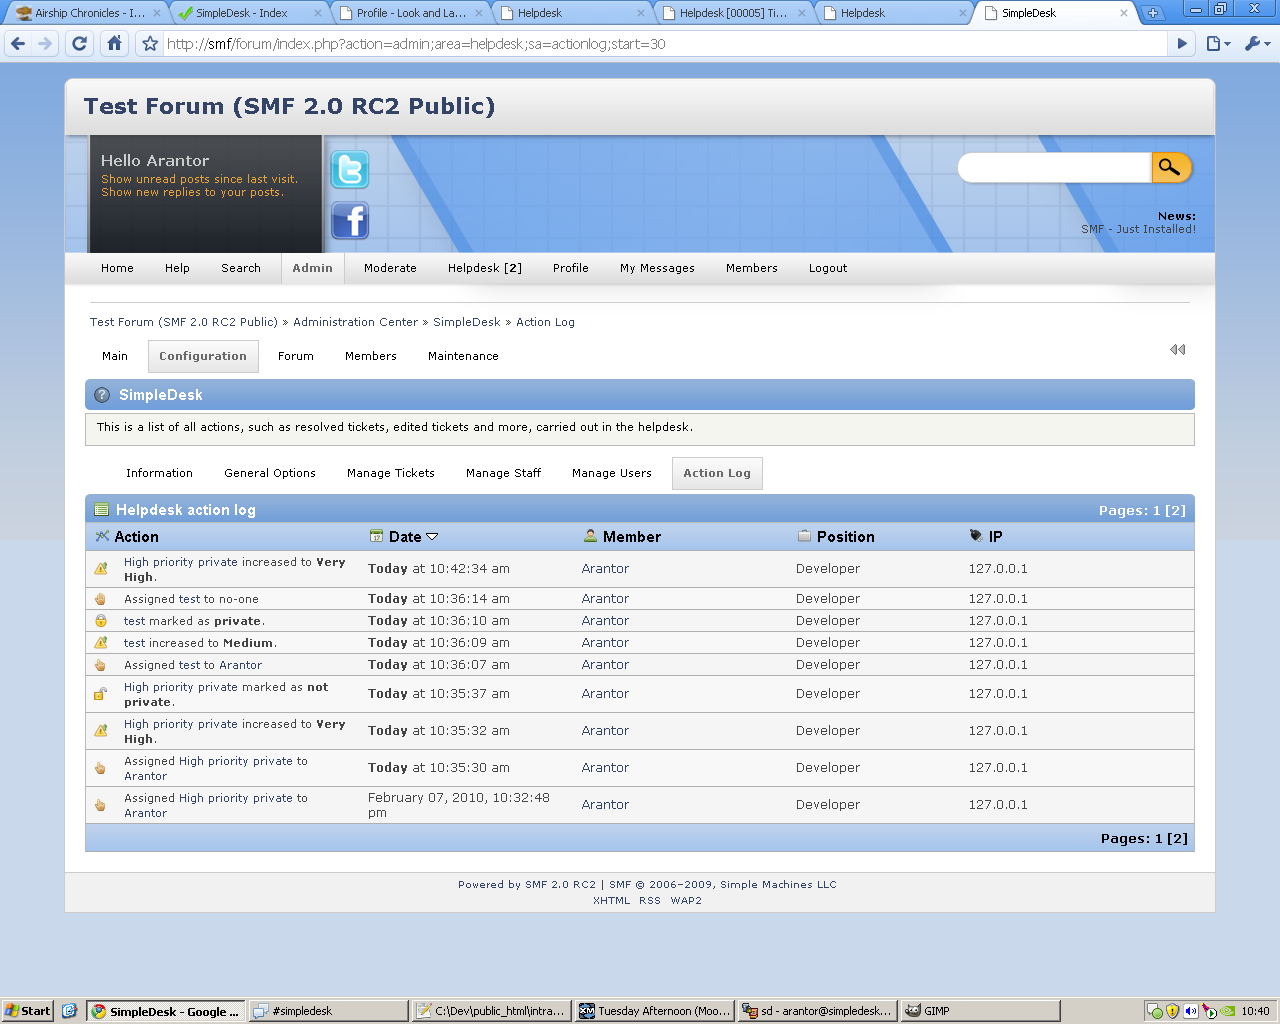This screenshot has width=1280, height=1024.
Task: Open Tuesday Afternoon taskbar item
Action: [x=655, y=1011]
